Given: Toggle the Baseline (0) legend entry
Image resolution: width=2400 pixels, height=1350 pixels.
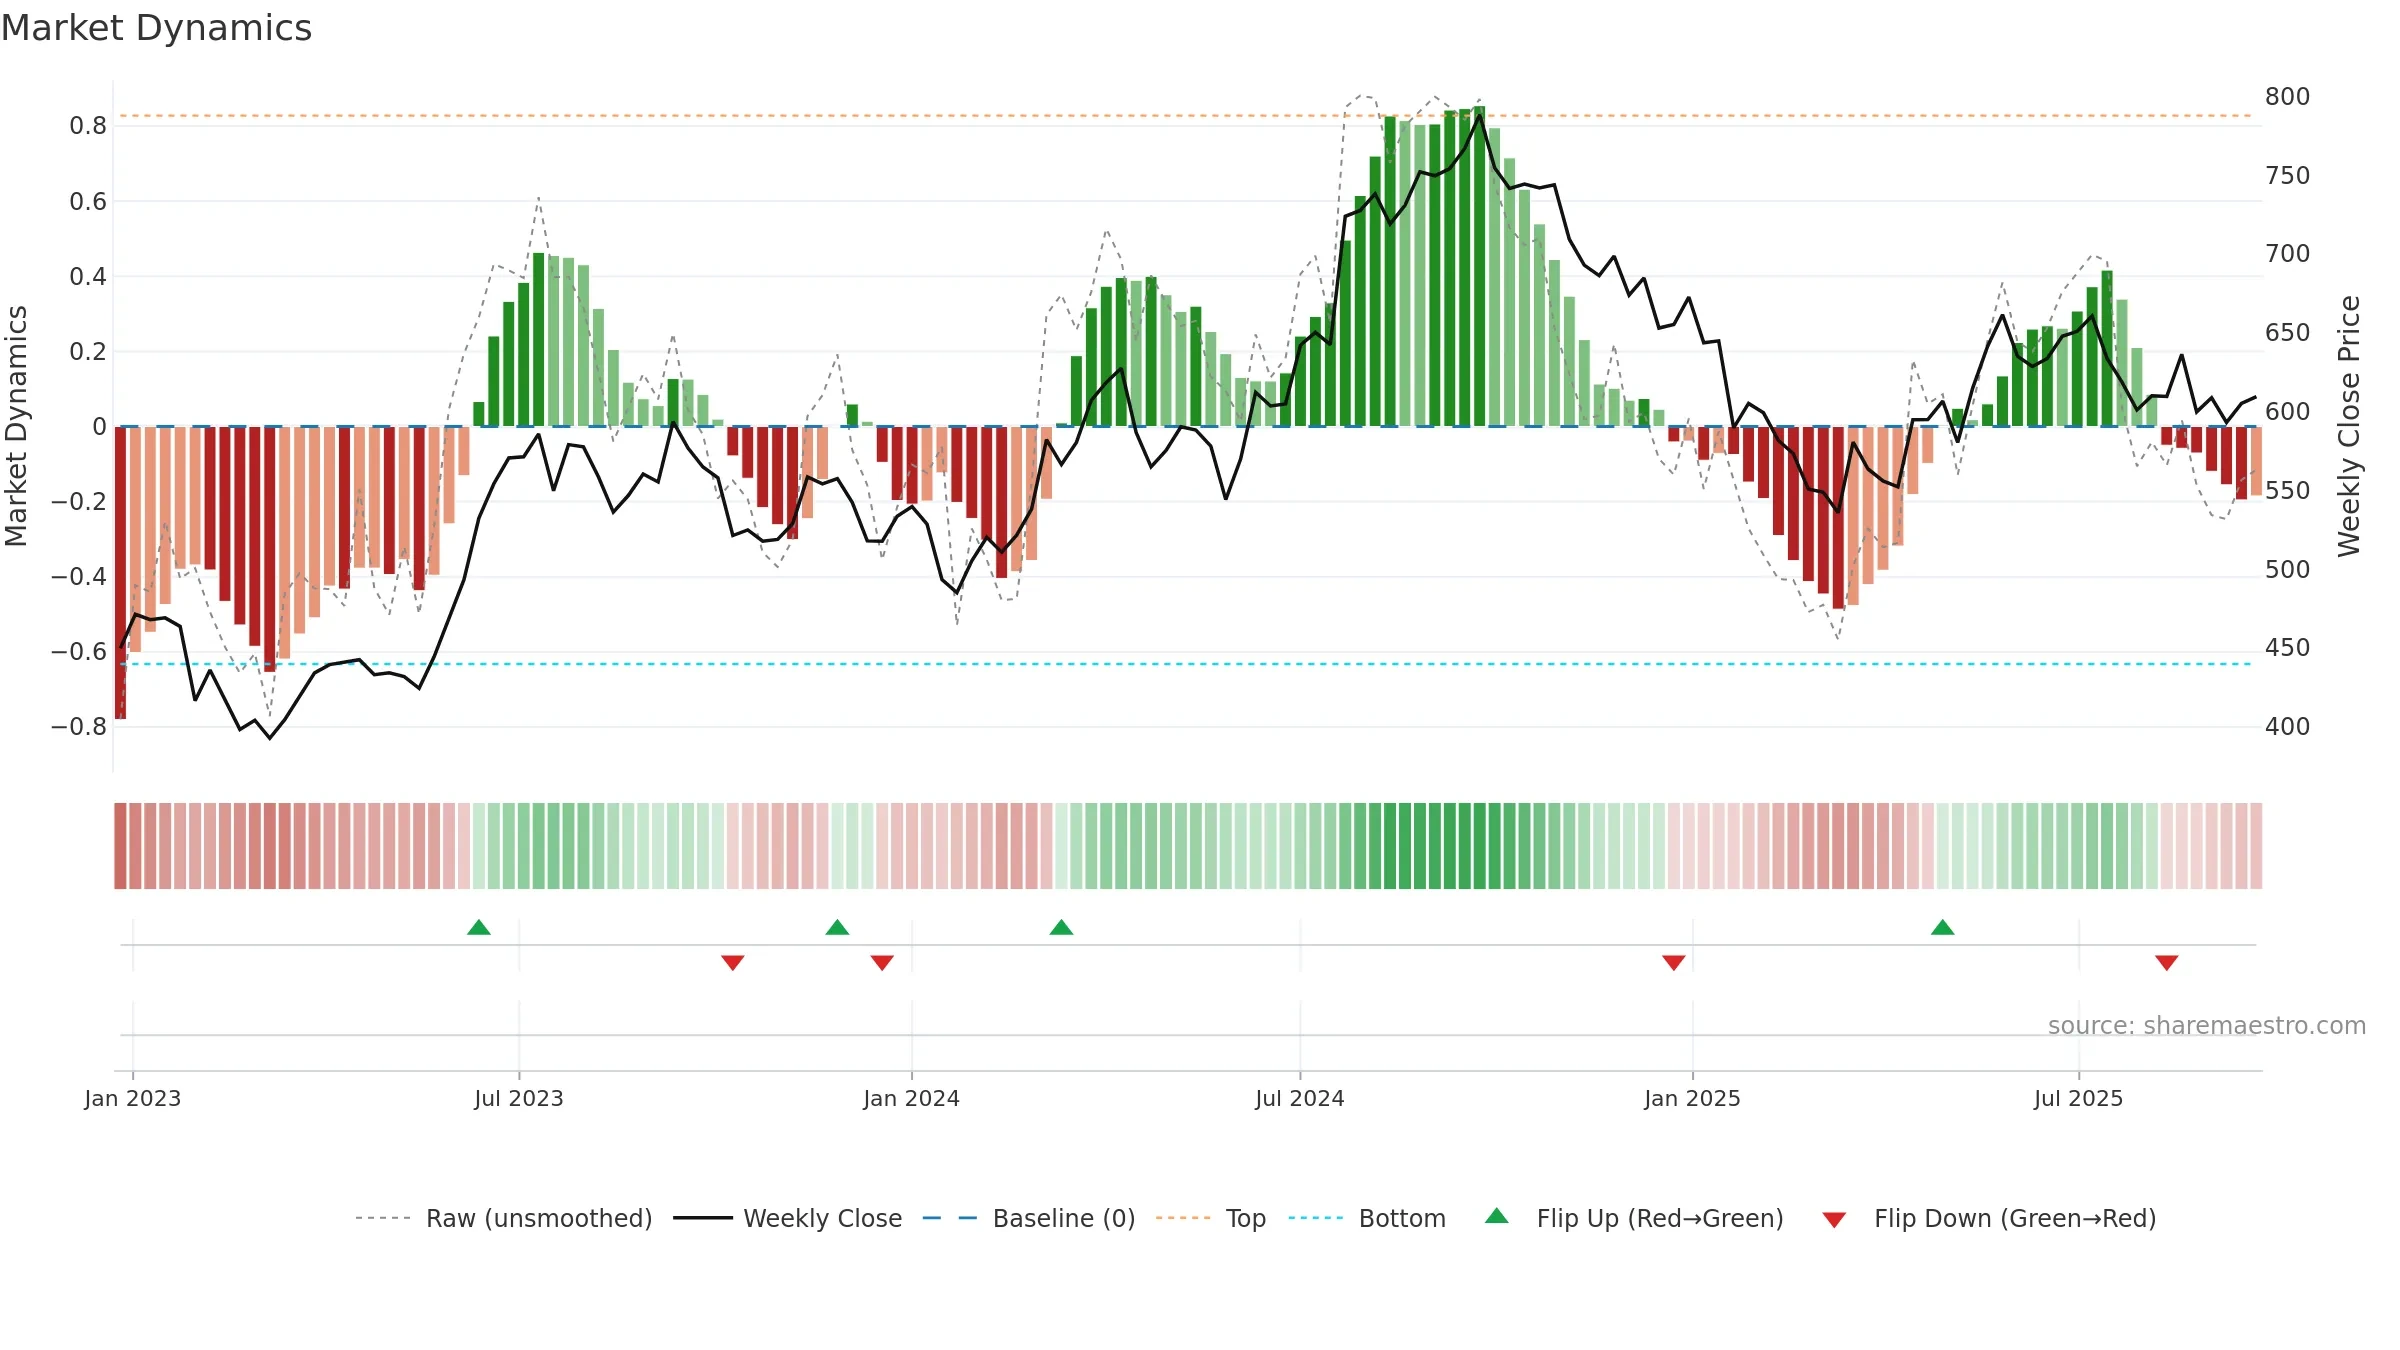Looking at the screenshot, I should [1029, 1219].
